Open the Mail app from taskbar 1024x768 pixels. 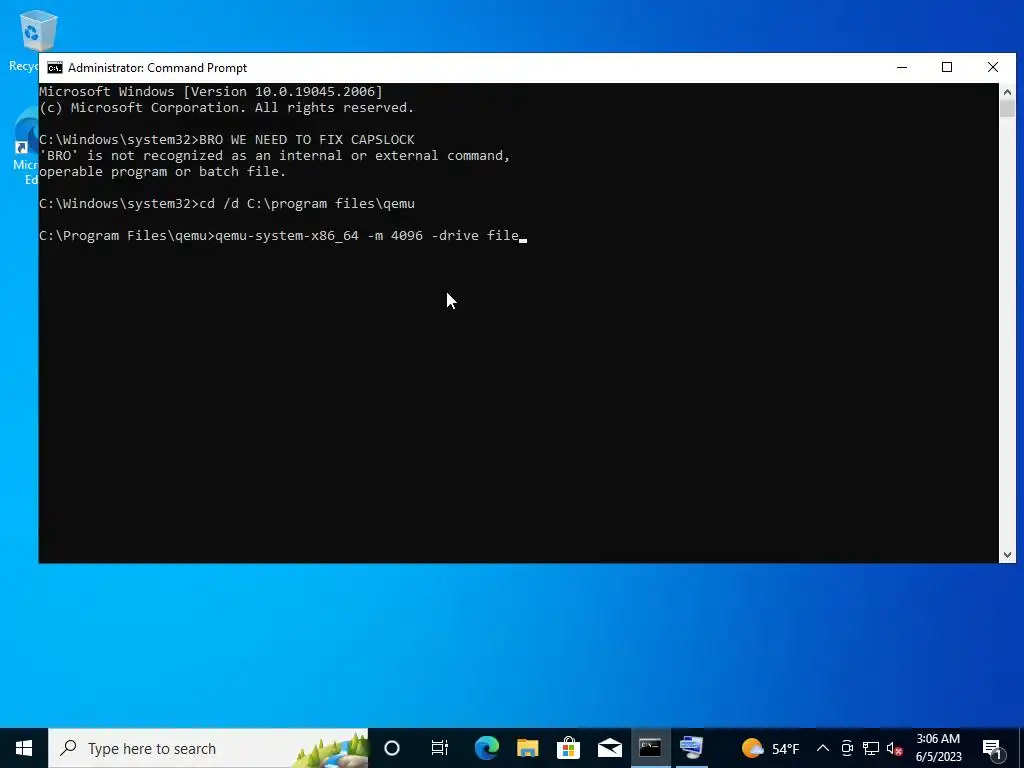[610, 748]
